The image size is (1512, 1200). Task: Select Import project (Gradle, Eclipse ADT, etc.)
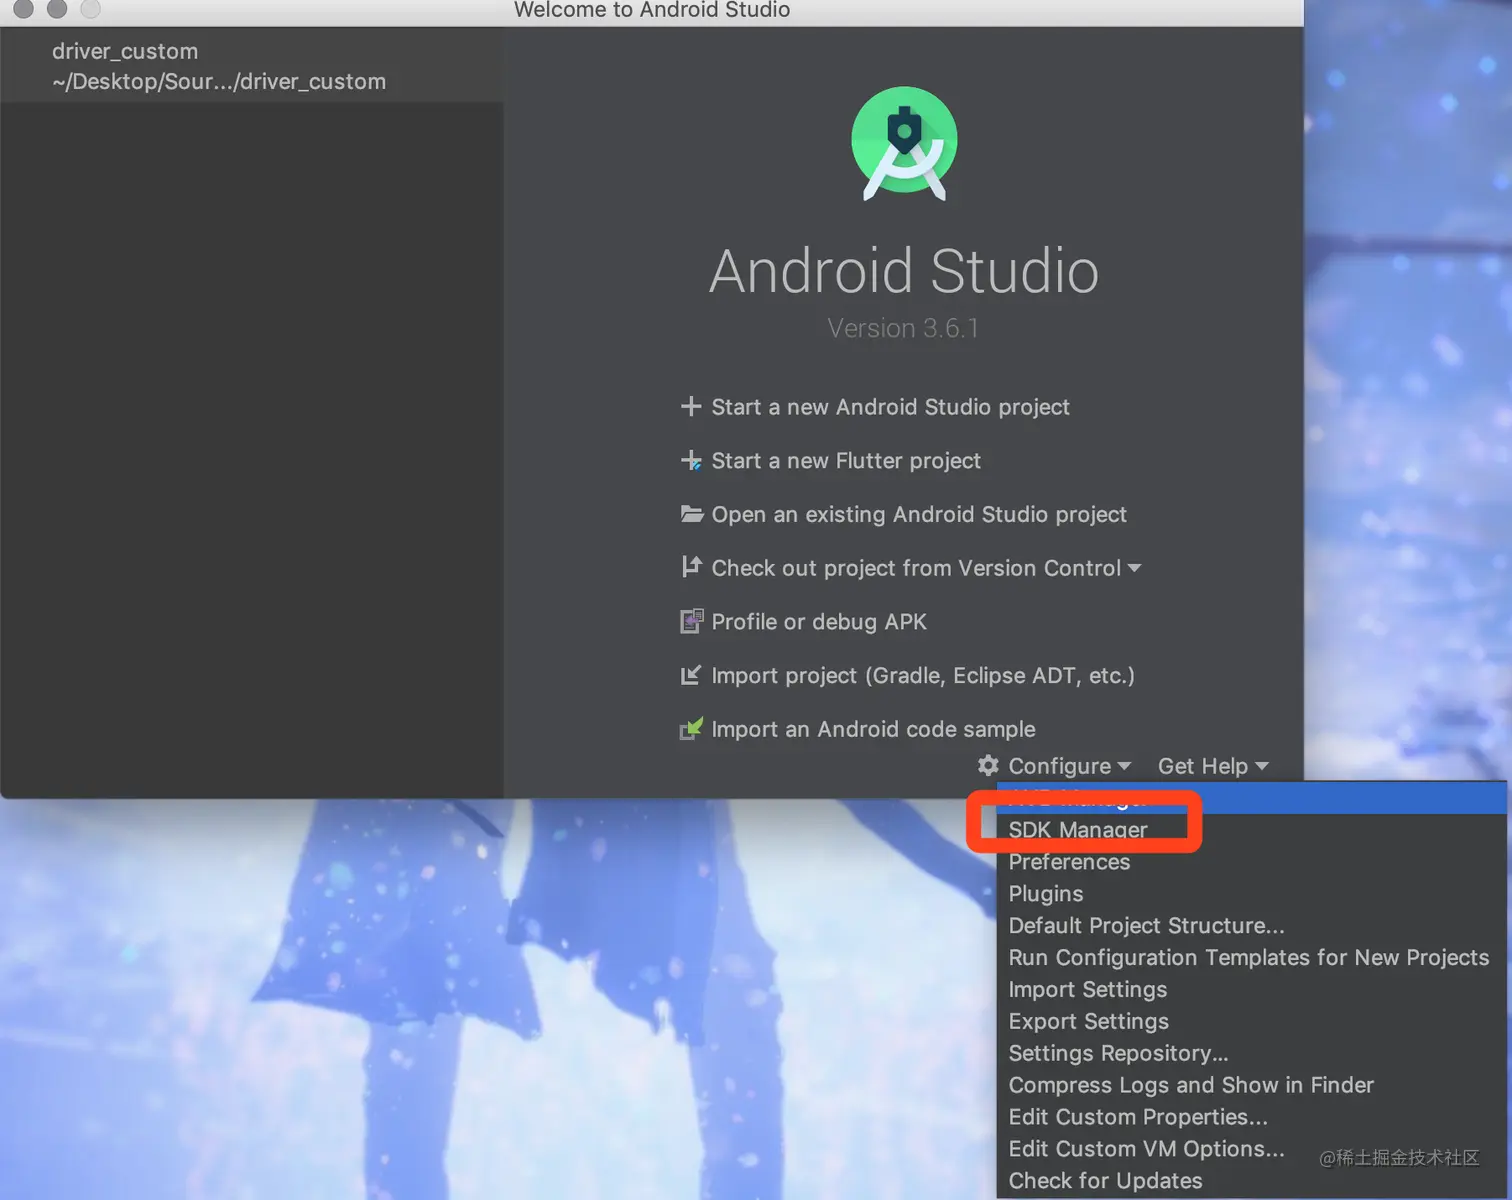click(923, 675)
